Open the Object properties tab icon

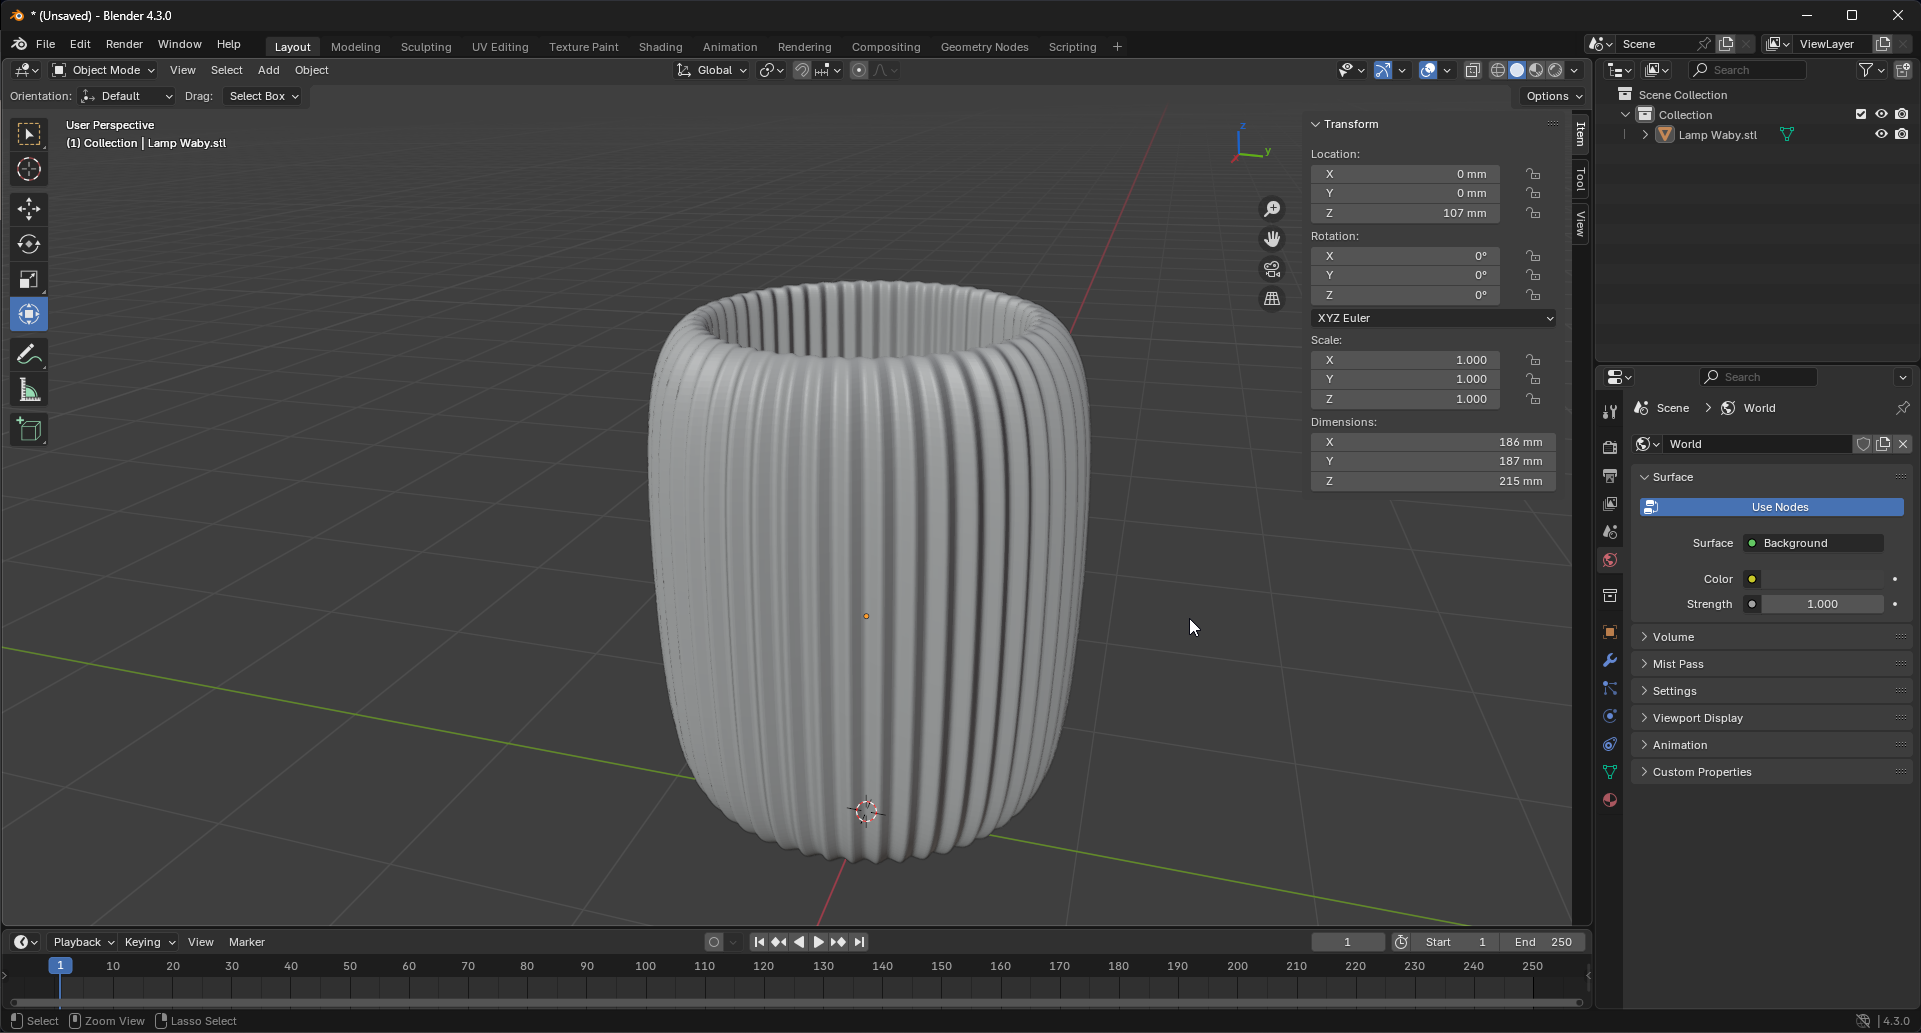(1610, 632)
